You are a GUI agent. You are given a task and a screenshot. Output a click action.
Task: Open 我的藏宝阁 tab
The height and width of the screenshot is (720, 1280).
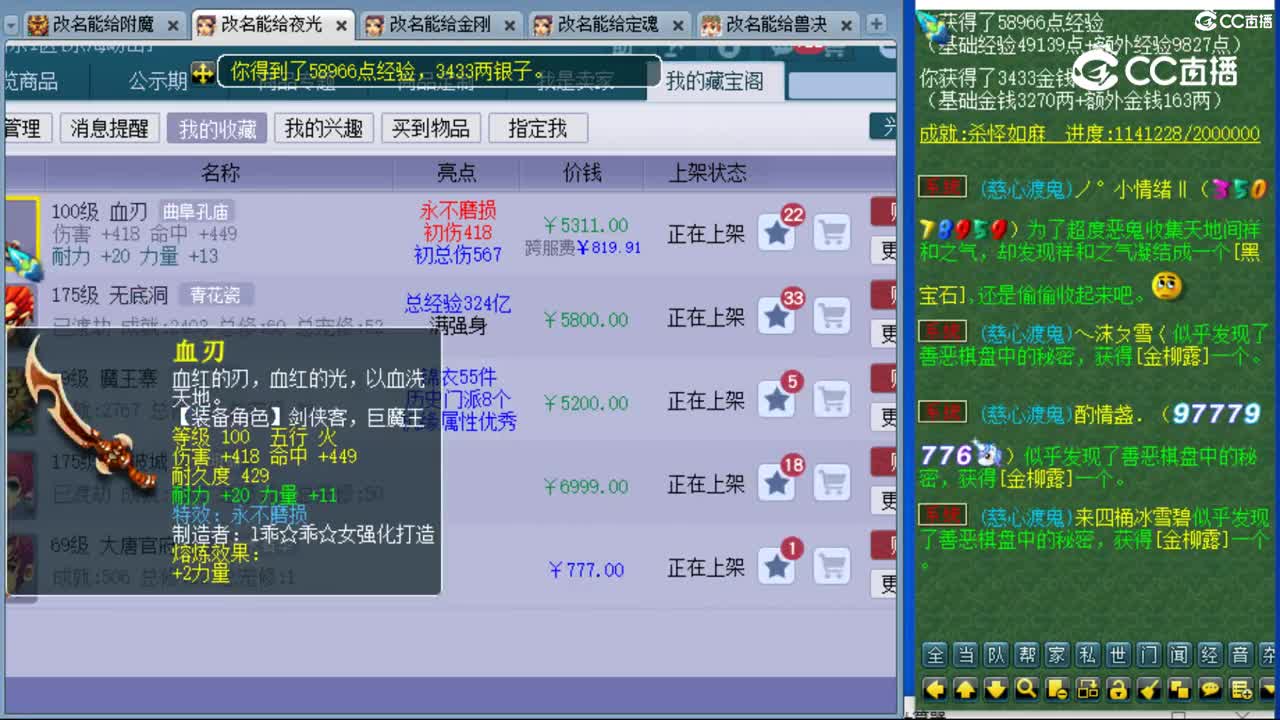coord(715,81)
